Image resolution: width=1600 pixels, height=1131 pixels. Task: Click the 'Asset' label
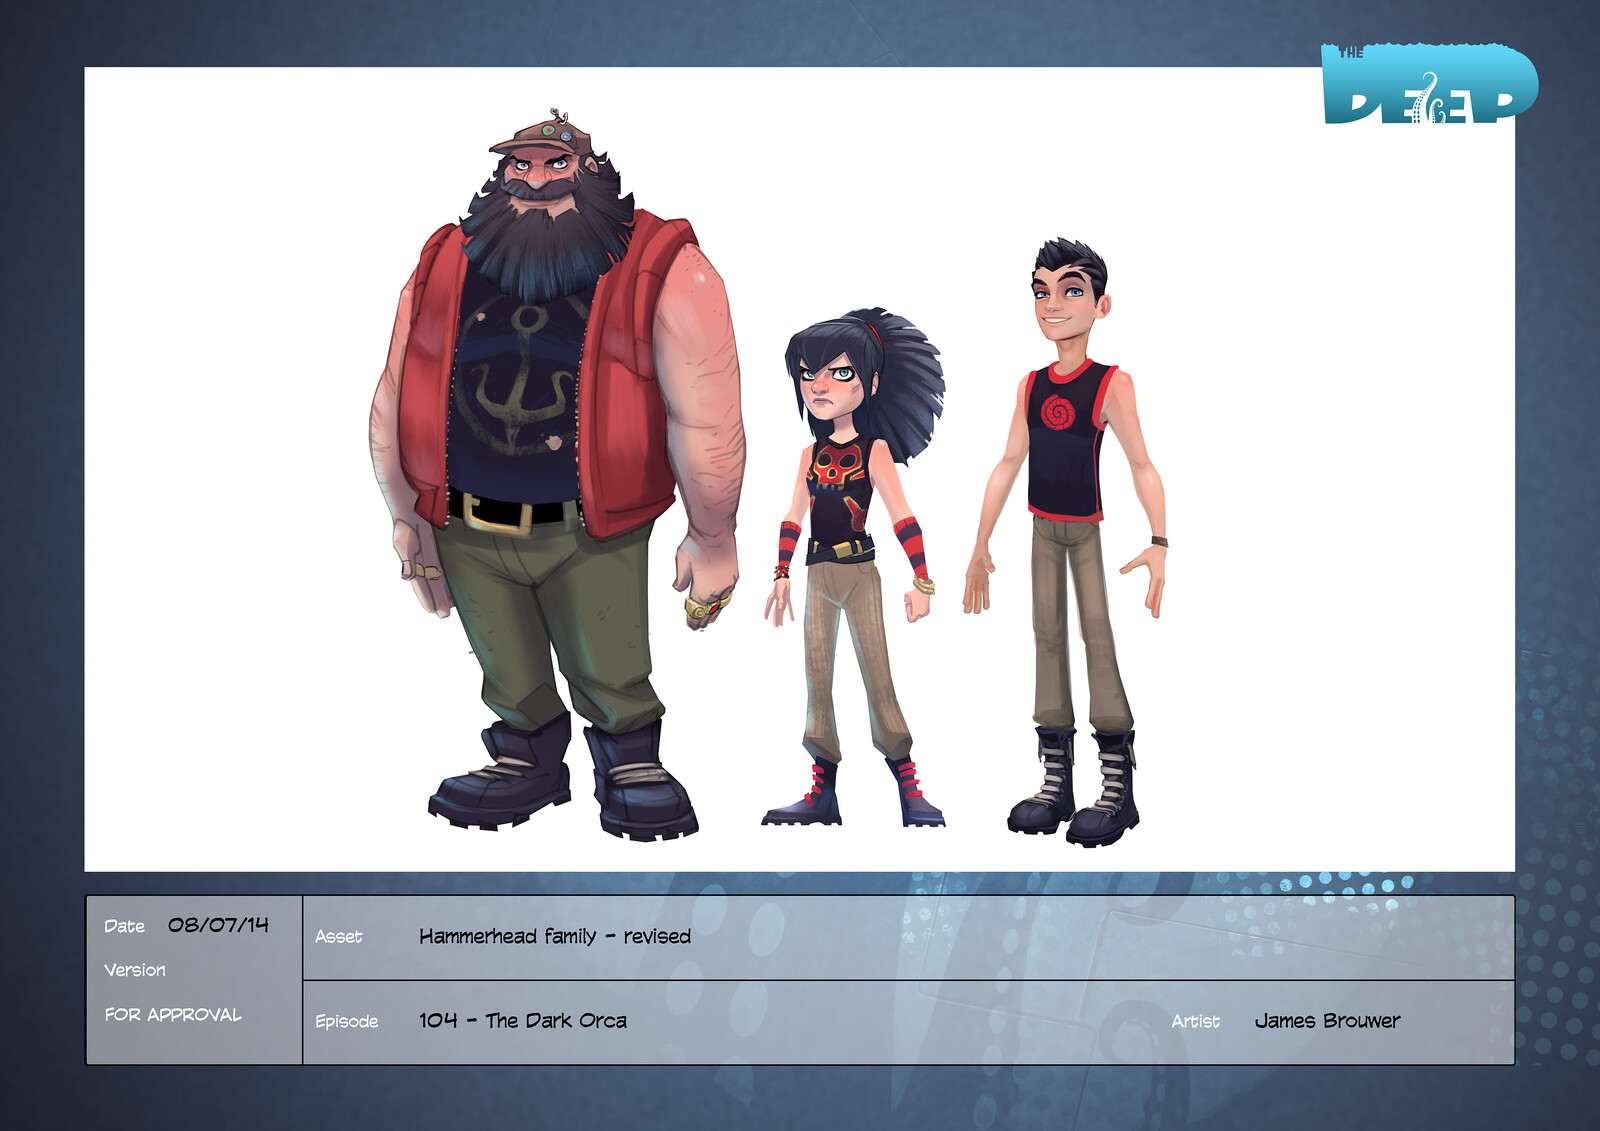(x=339, y=937)
